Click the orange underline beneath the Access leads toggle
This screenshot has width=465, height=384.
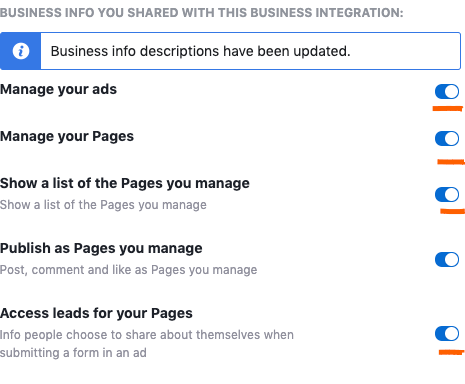(x=452, y=352)
